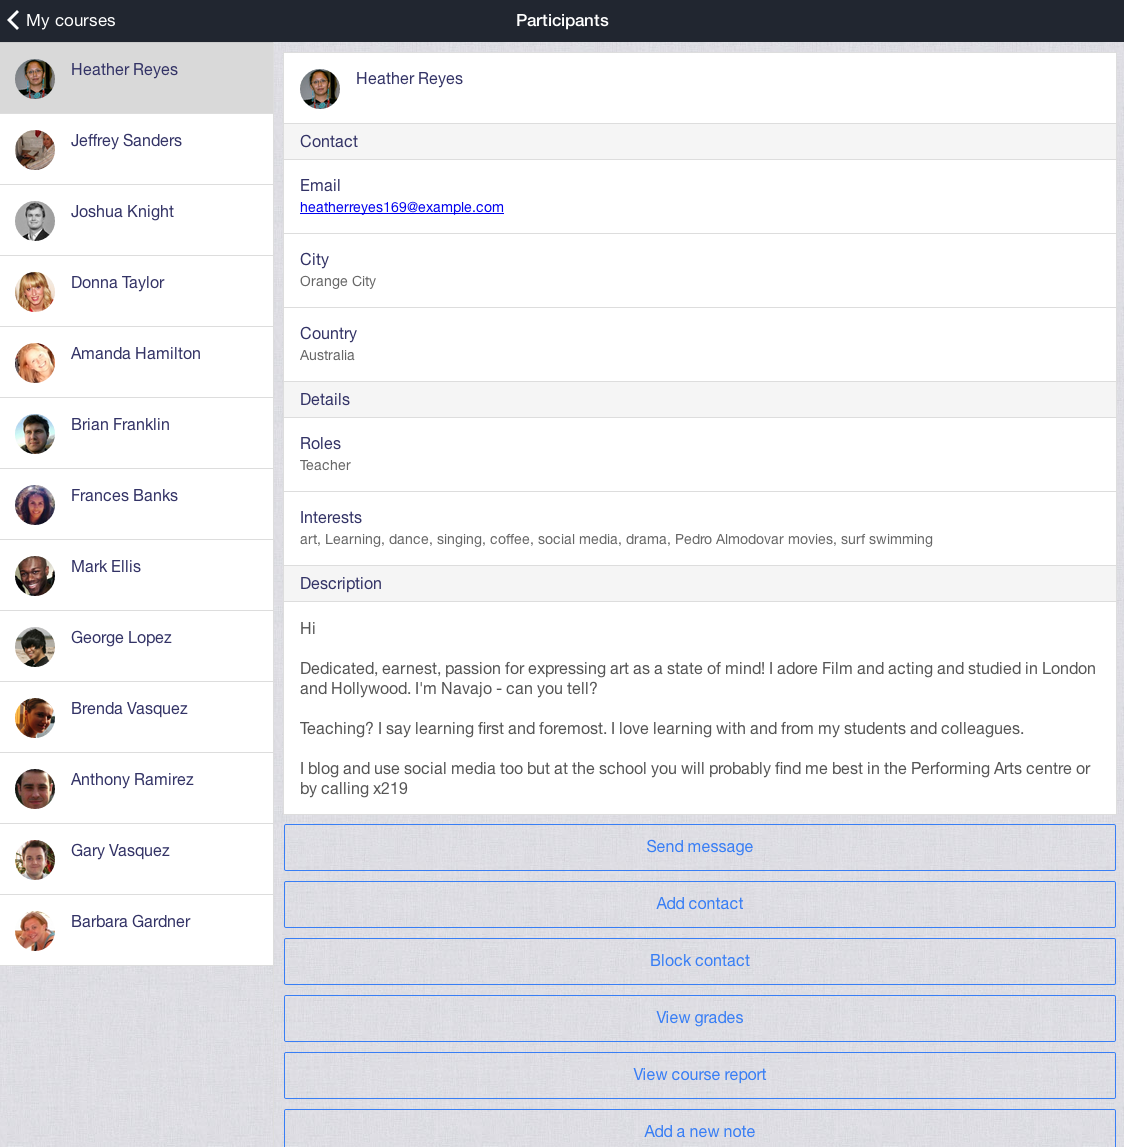Click the 'Hi' greeting in description
1124x1147 pixels.
[x=308, y=628]
